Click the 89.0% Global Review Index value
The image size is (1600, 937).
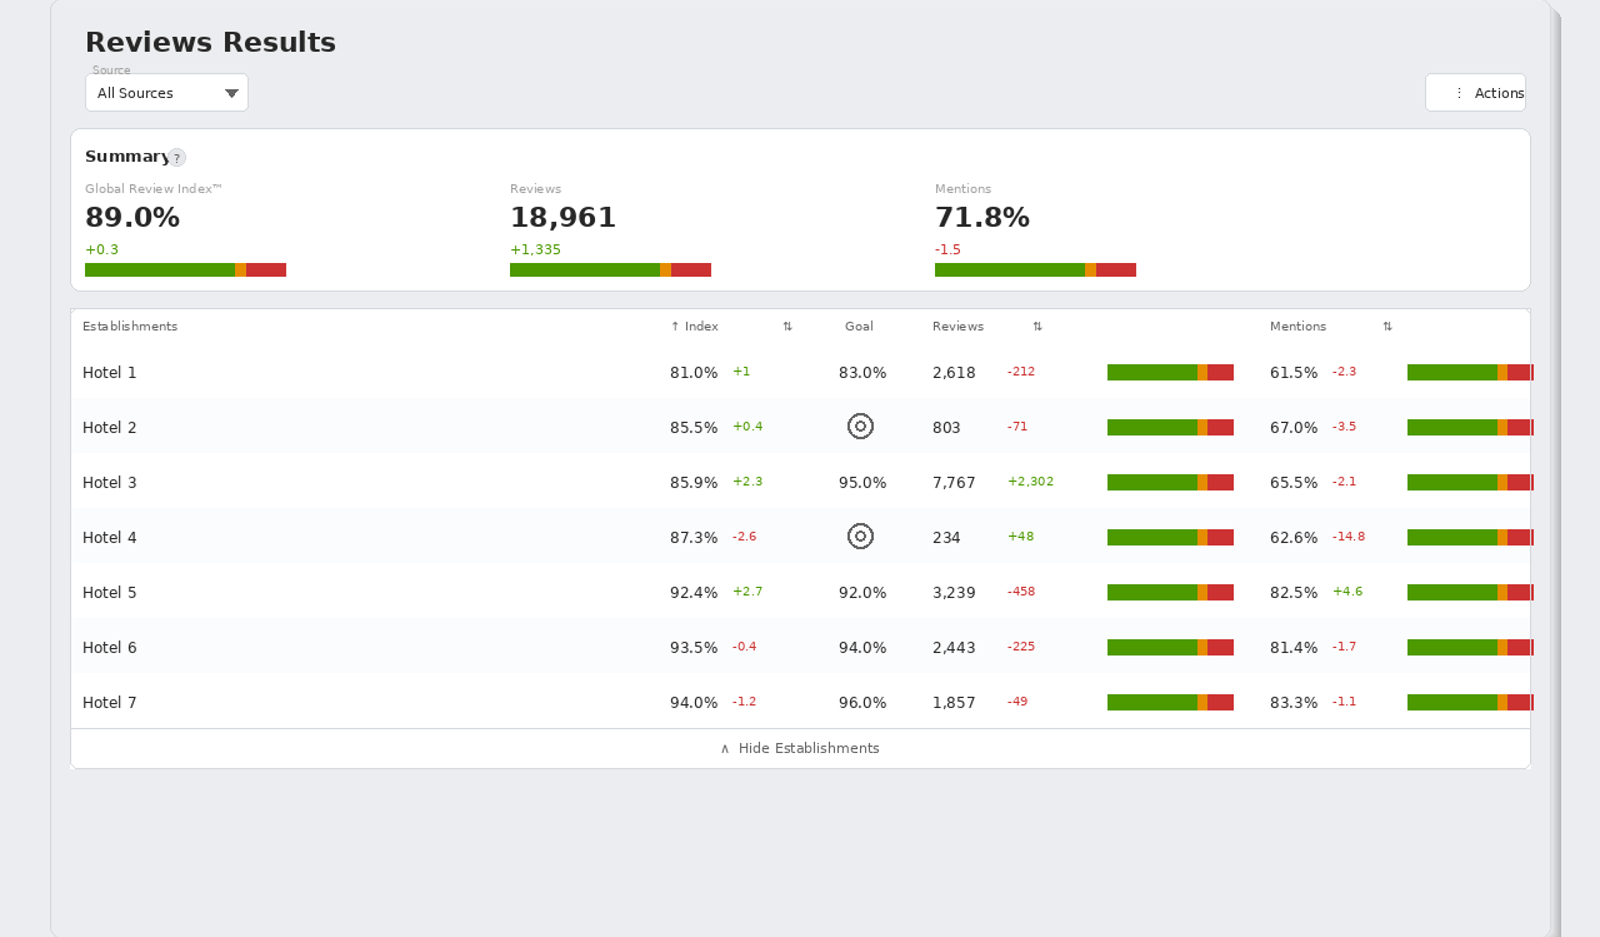tap(132, 218)
